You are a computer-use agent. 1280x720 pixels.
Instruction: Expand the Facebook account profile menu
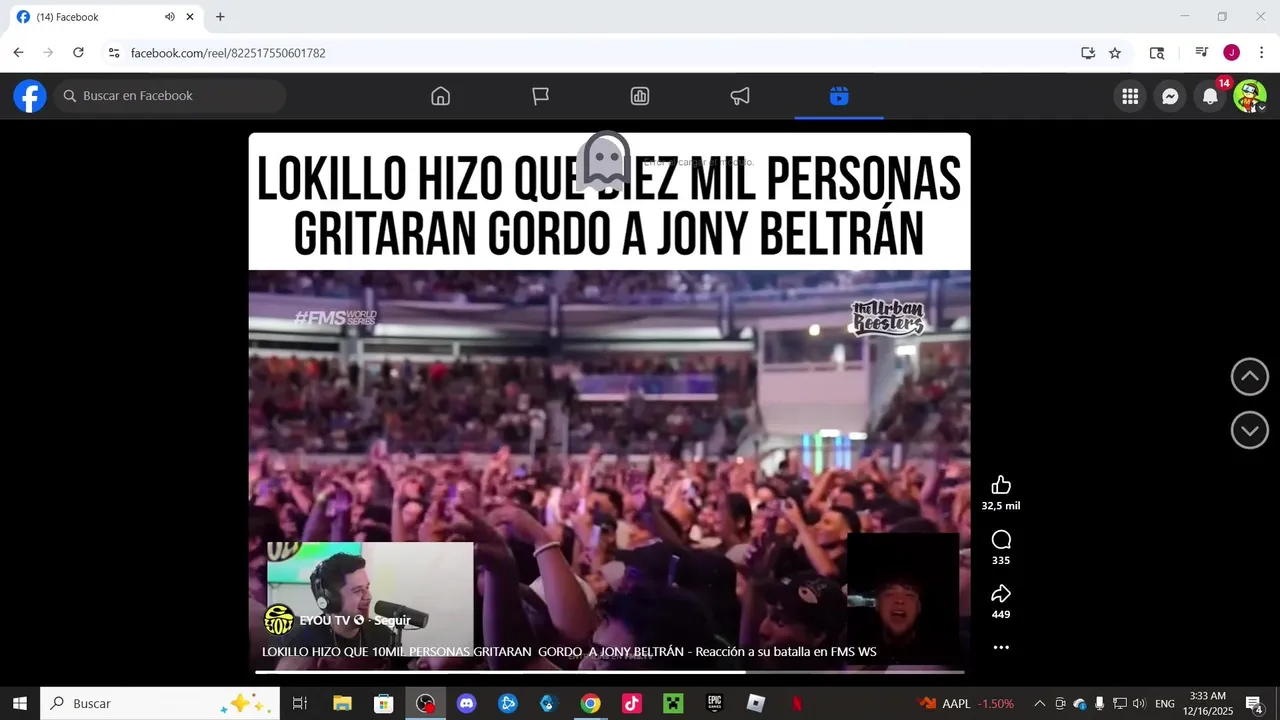point(1250,96)
